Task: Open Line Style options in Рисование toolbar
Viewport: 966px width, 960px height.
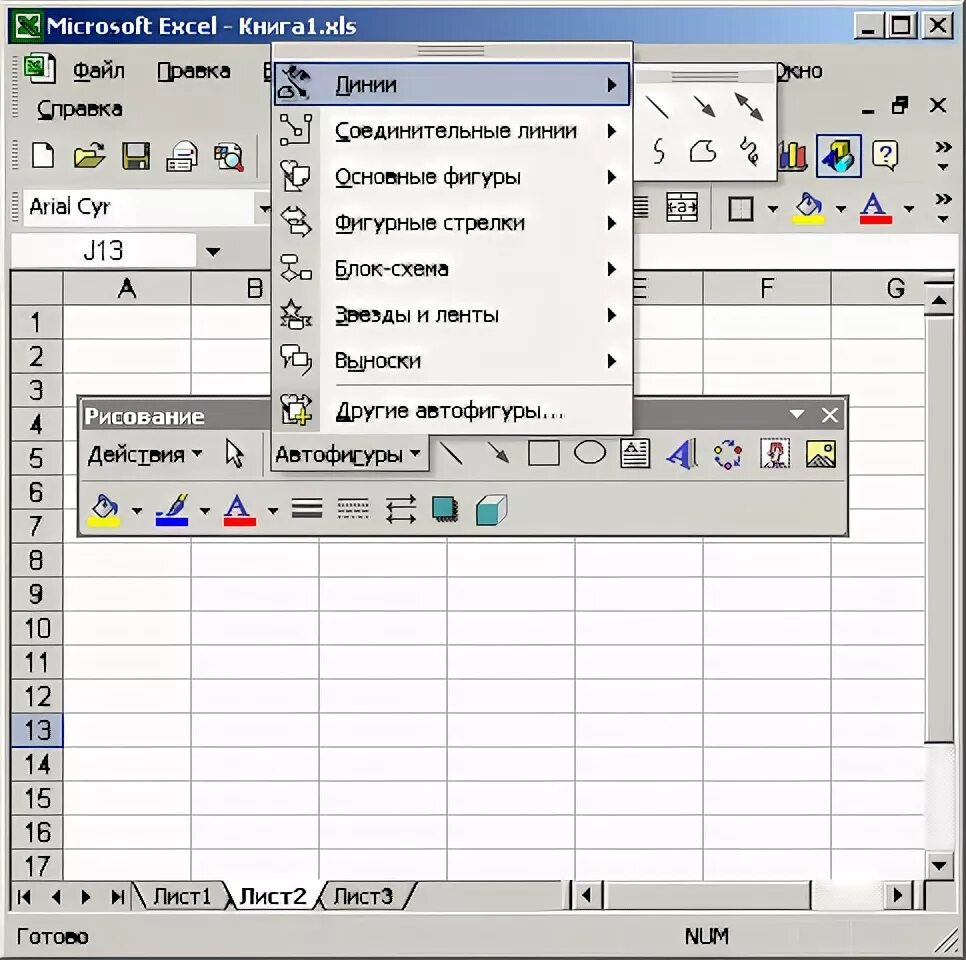Action: coord(307,509)
